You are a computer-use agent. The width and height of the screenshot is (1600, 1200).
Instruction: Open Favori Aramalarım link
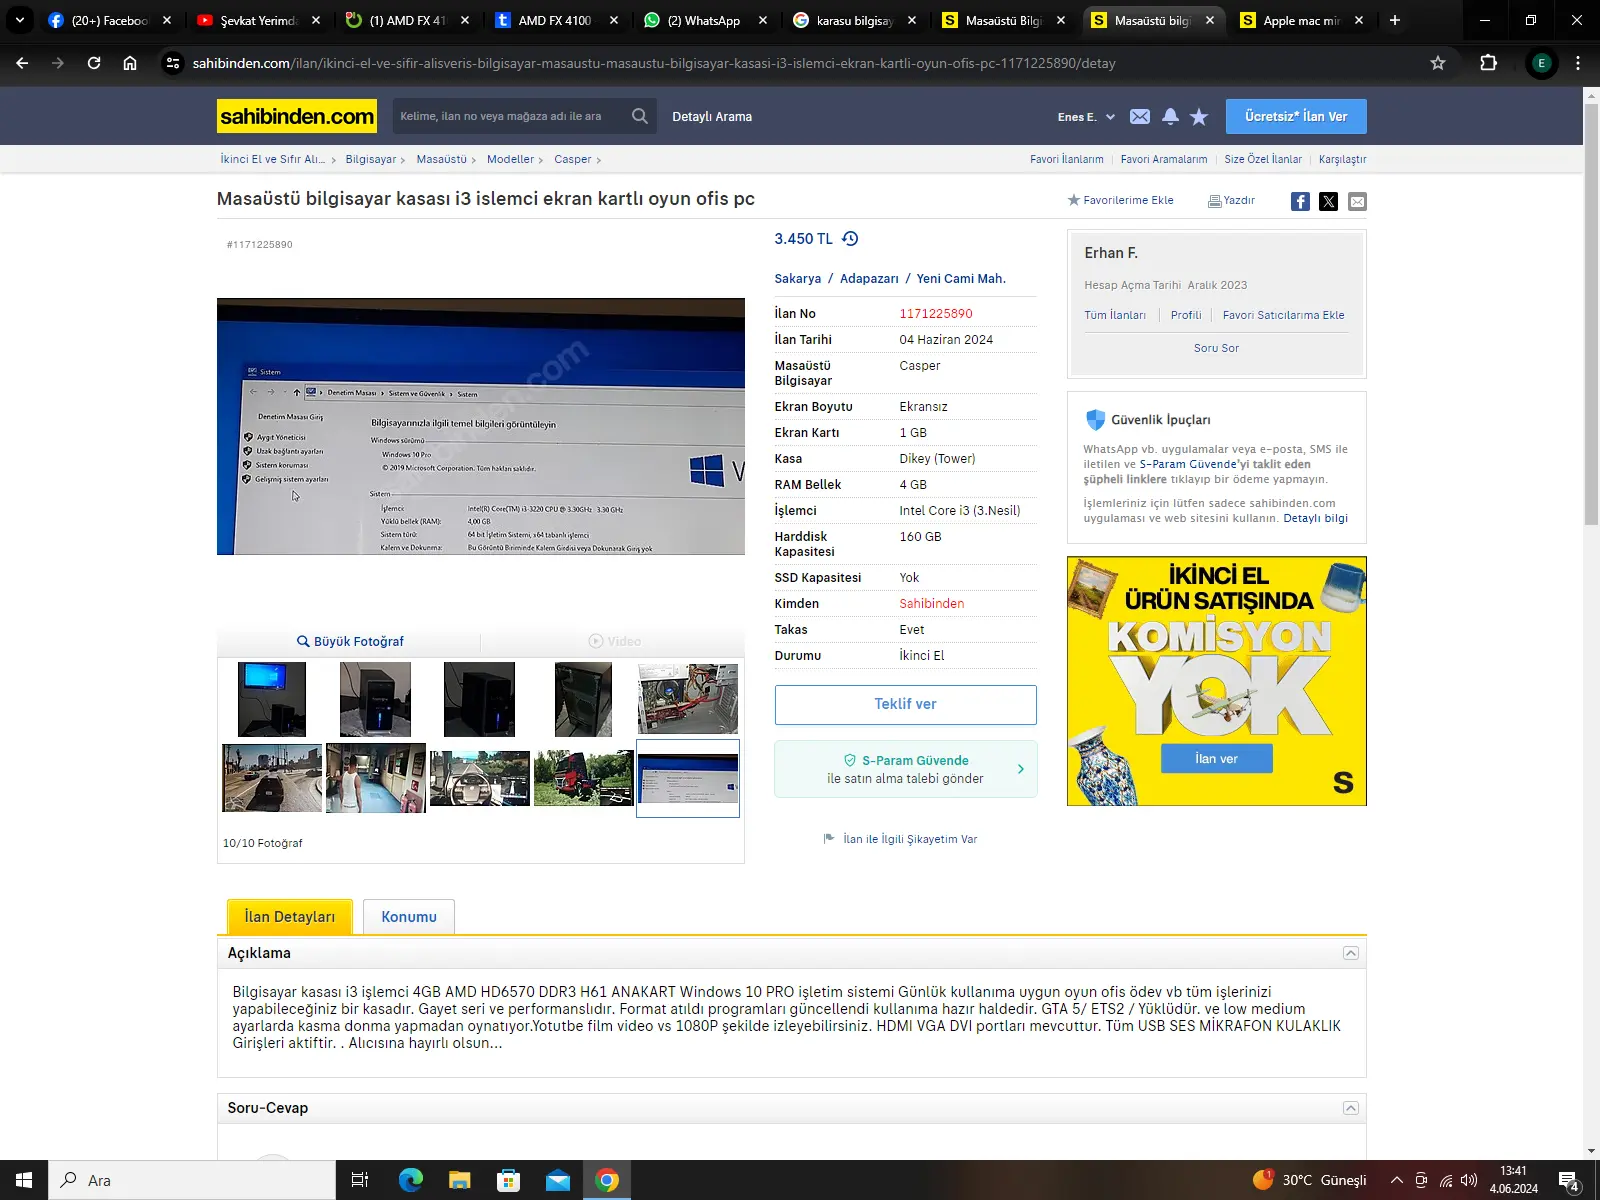(1164, 159)
